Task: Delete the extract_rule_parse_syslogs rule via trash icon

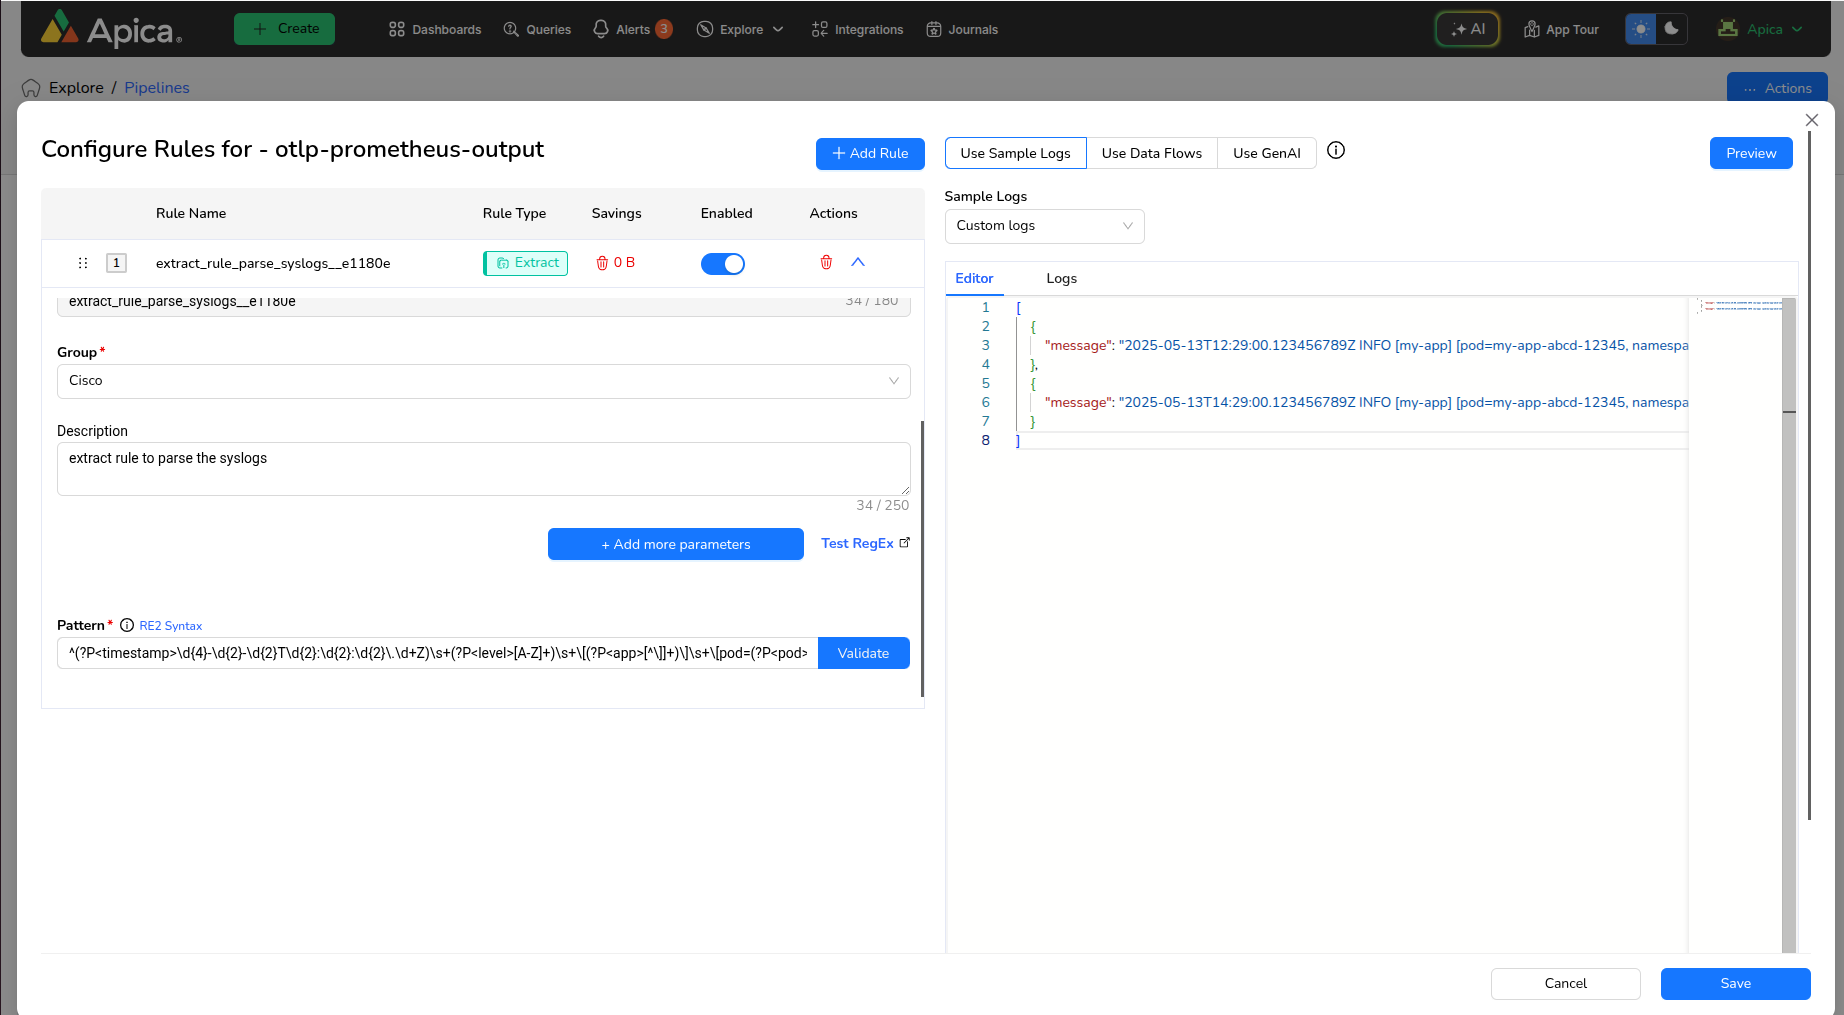Action: point(826,263)
